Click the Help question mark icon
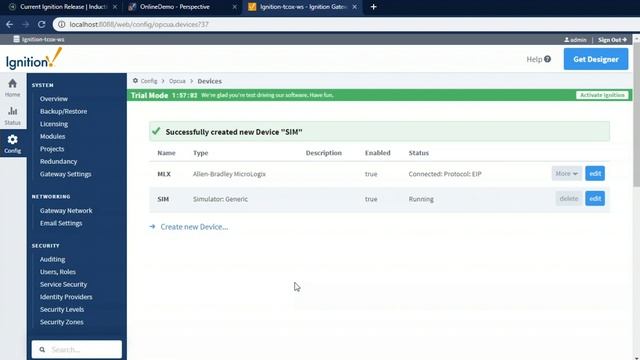Screen dimensions: 640x360 pos(547,59)
